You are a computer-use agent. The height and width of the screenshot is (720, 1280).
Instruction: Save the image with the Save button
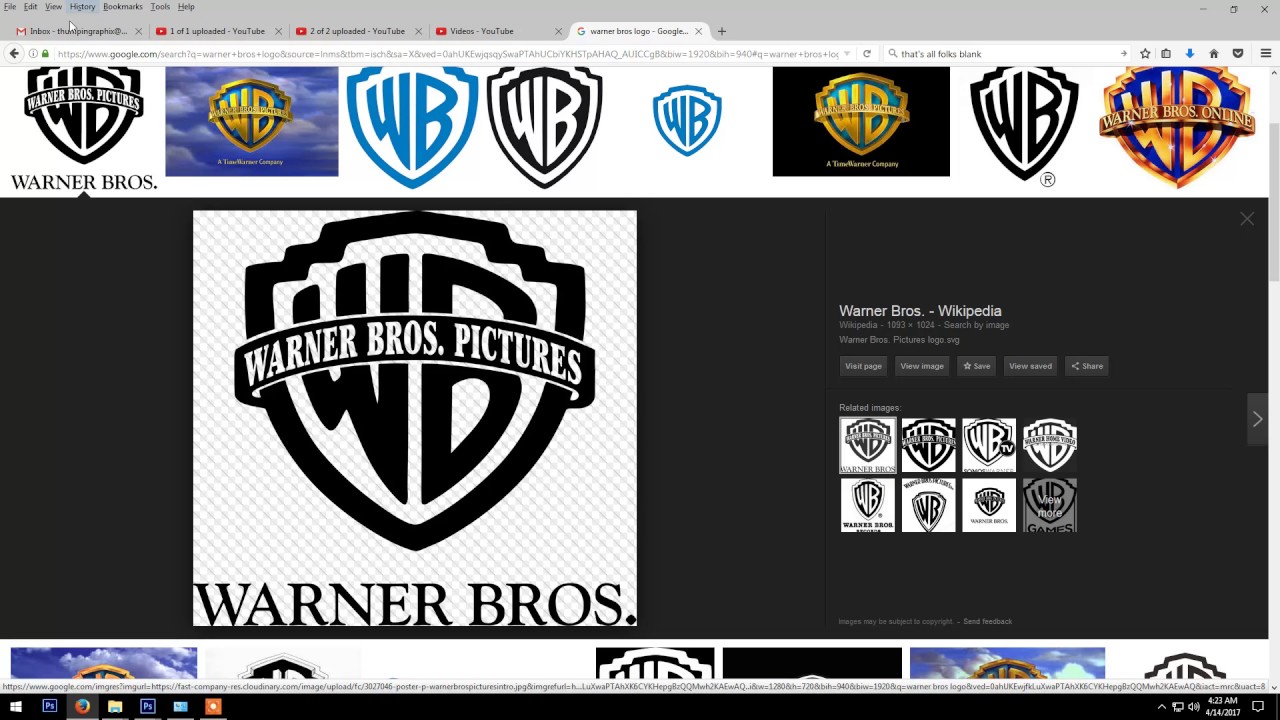coord(977,366)
